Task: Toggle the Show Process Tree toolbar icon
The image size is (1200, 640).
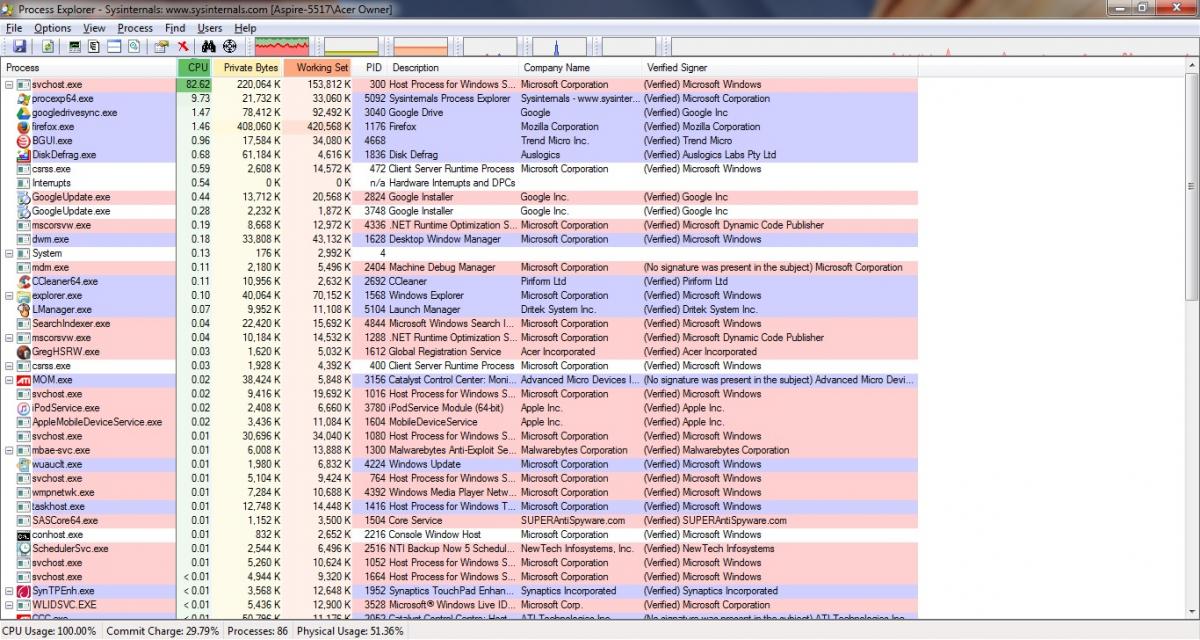Action: click(94, 46)
